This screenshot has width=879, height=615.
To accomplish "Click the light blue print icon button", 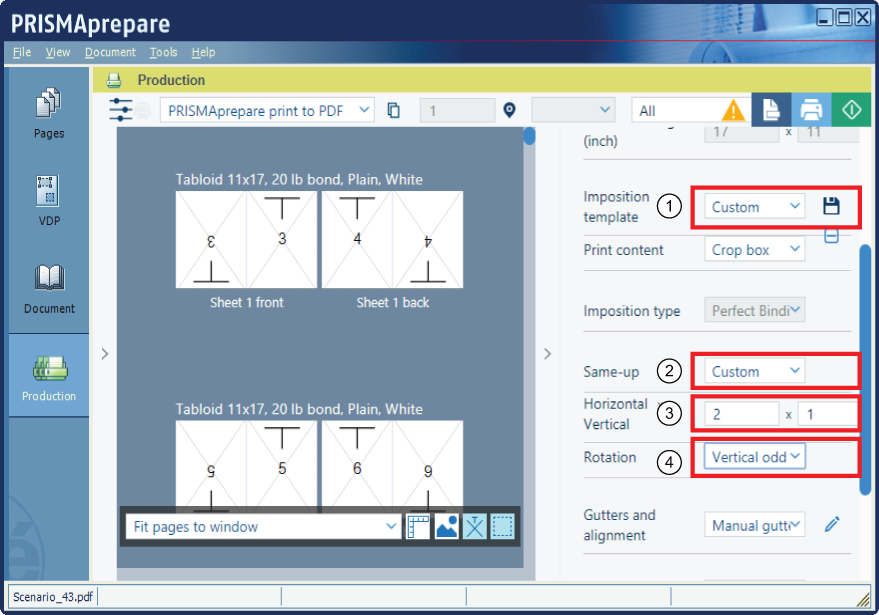I will [x=811, y=109].
